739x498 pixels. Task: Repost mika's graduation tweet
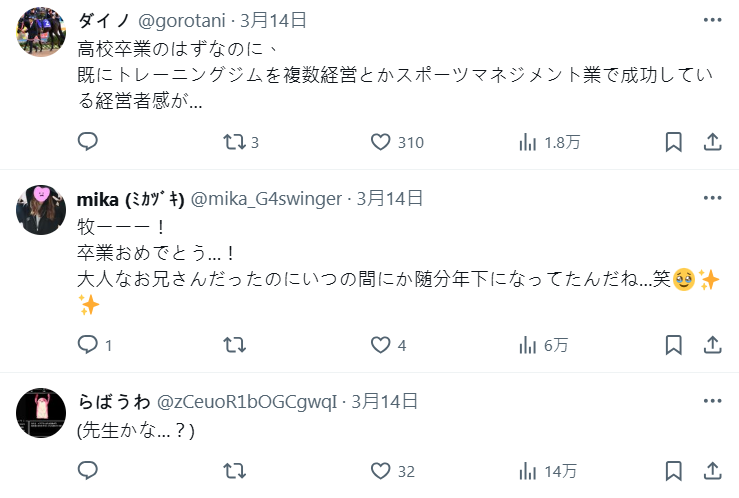coord(234,345)
